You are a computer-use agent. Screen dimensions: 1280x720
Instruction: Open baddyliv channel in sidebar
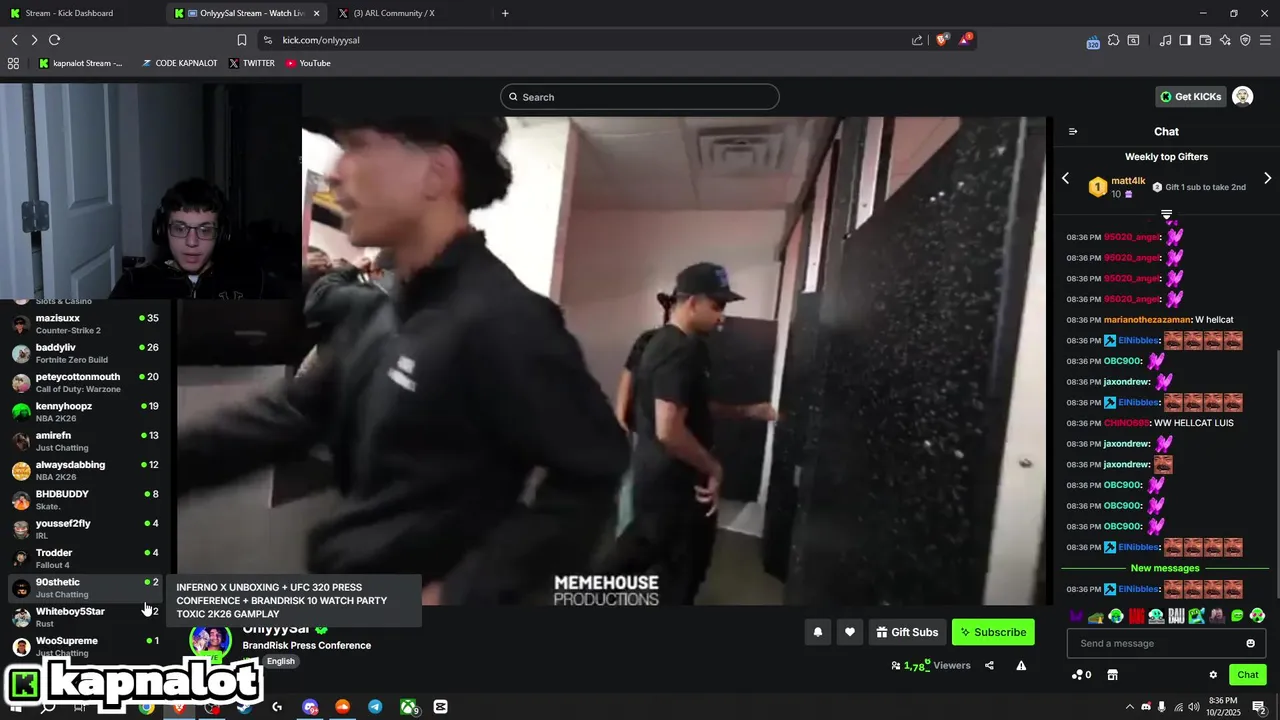click(x=85, y=353)
